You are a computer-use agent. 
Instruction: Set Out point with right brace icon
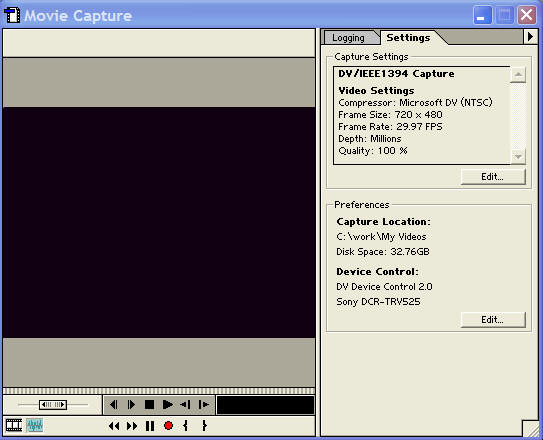pyautogui.click(x=204, y=425)
